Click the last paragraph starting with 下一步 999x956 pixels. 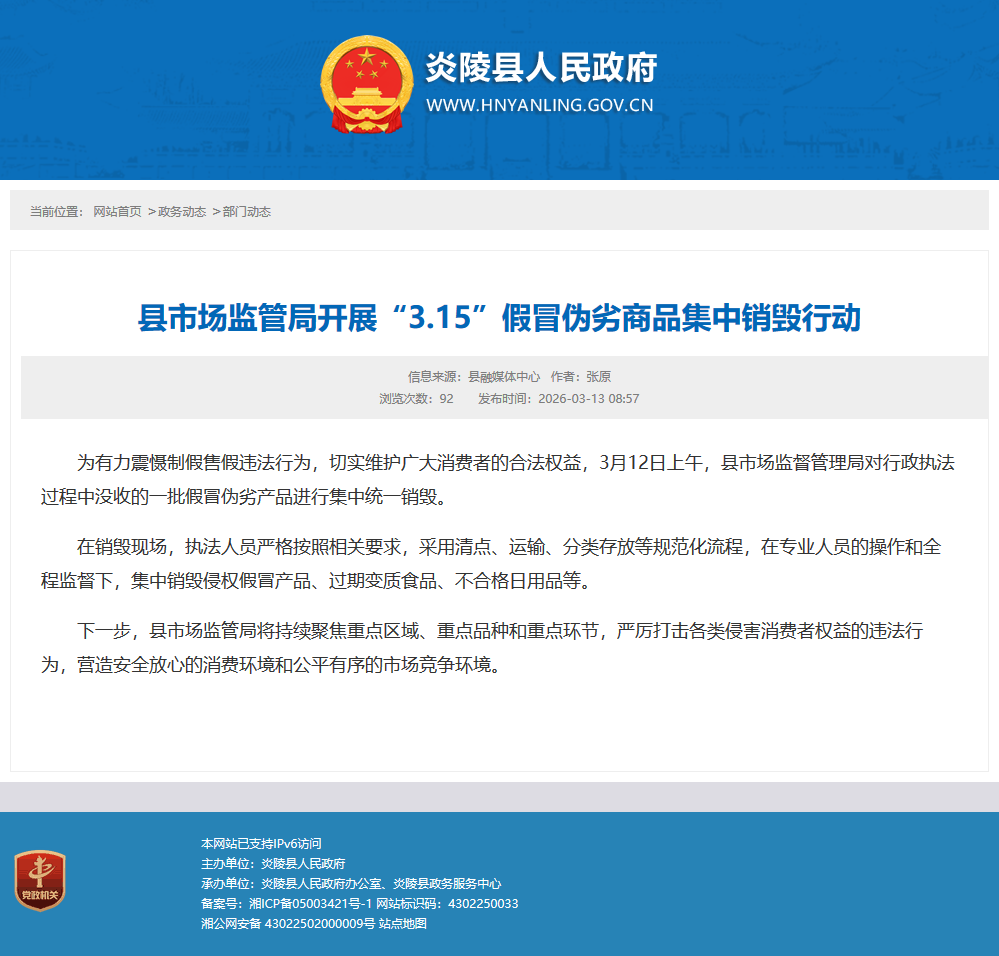click(499, 647)
